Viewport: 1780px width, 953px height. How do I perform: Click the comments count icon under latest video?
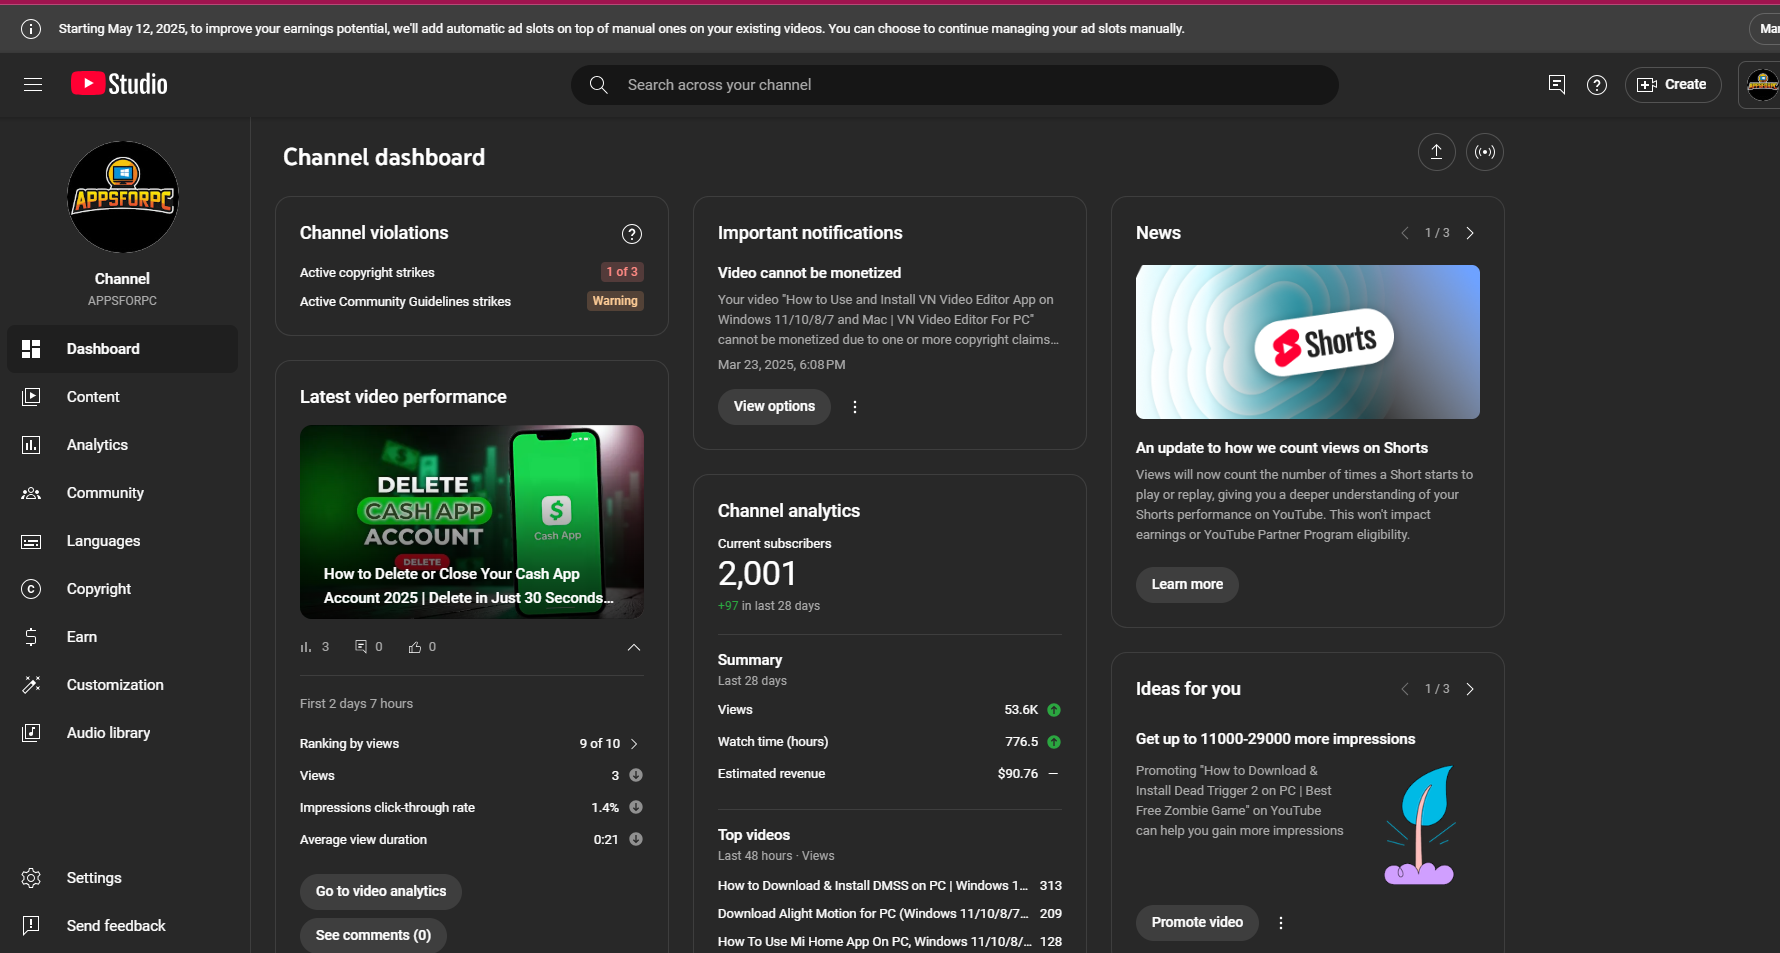point(361,647)
